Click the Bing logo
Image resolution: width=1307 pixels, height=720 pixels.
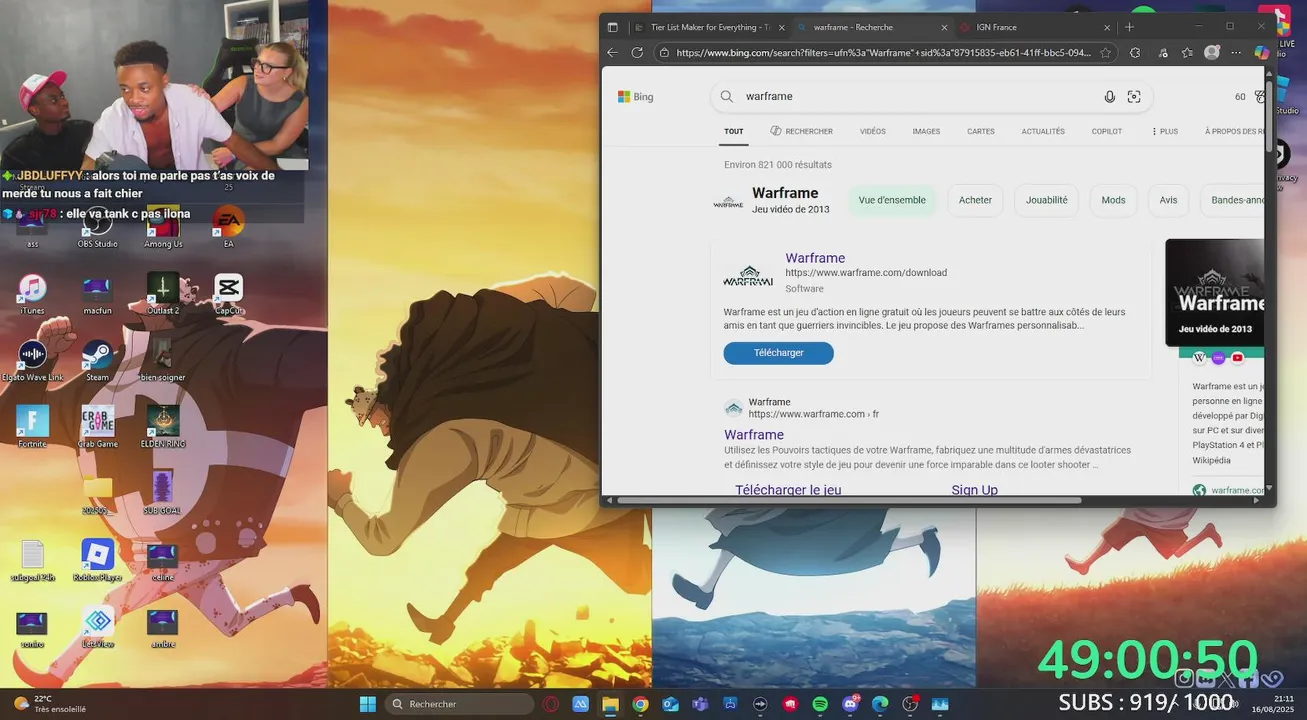636,97
